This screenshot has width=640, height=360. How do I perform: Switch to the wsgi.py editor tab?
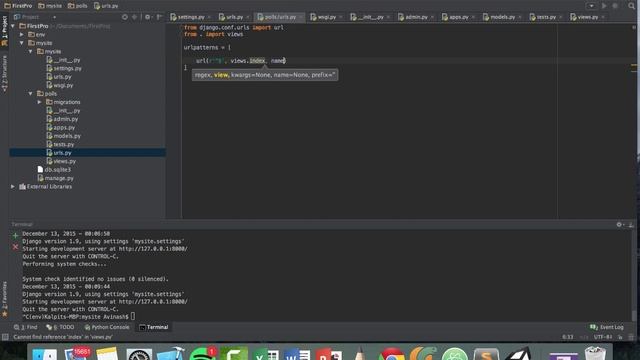point(326,17)
